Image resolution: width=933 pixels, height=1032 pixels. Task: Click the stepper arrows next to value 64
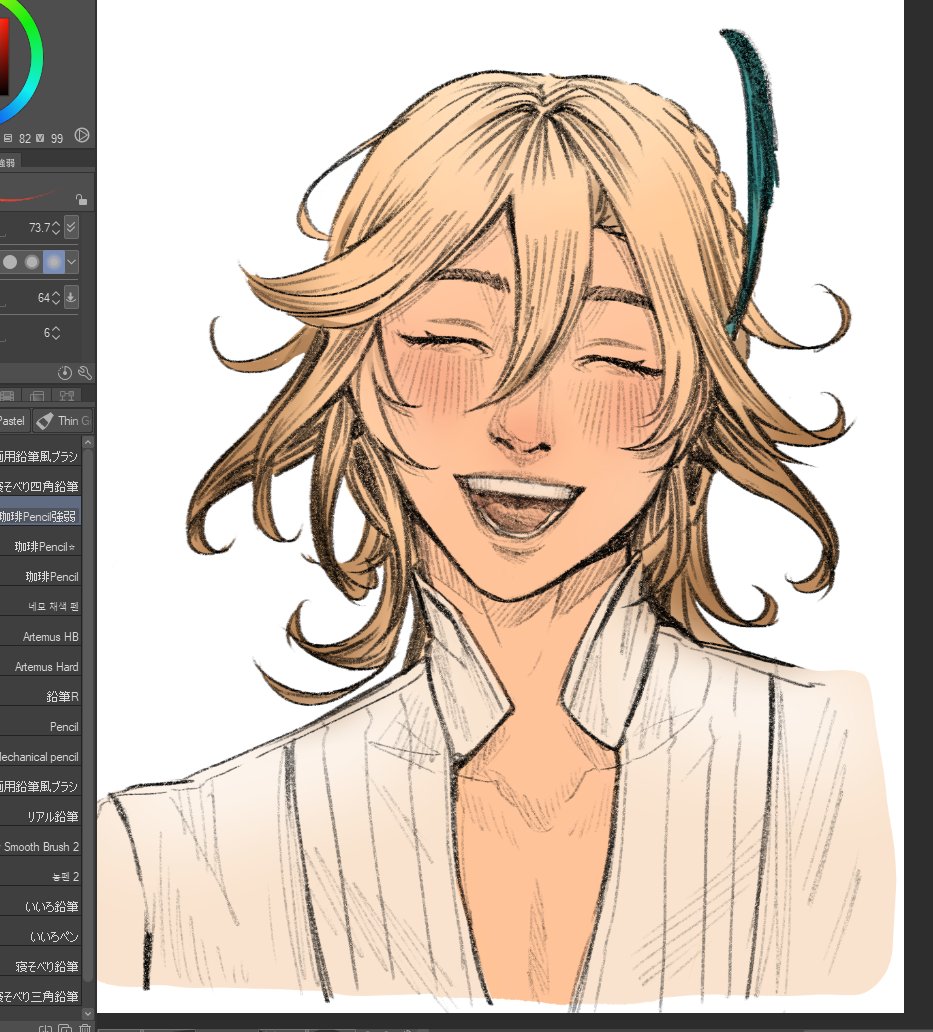[55, 297]
